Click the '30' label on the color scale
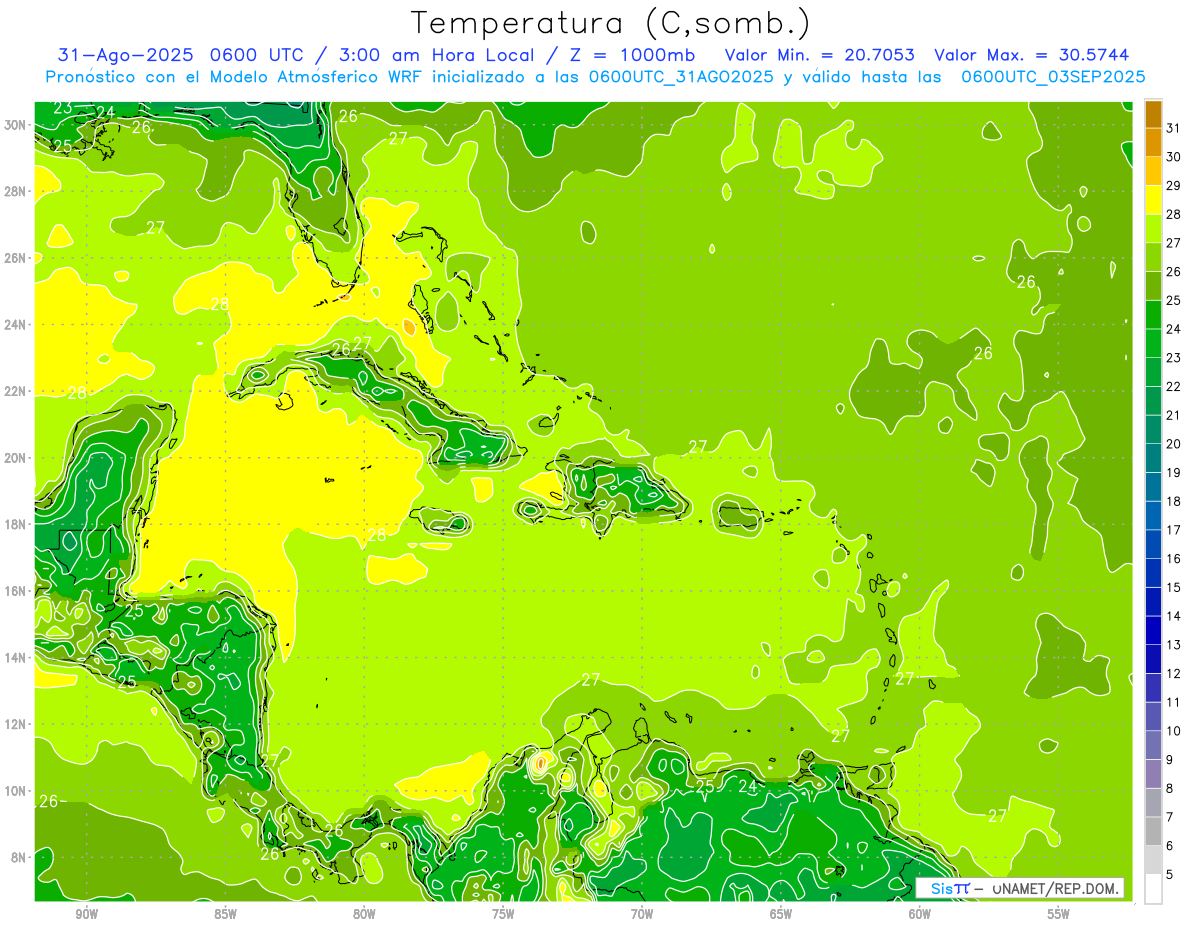 [x=1174, y=157]
